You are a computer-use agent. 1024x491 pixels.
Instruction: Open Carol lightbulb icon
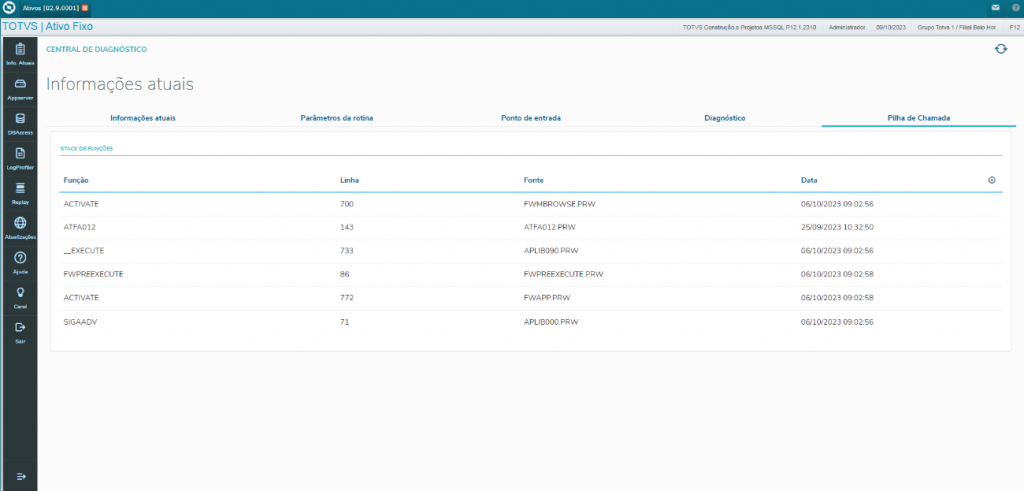coord(20,292)
